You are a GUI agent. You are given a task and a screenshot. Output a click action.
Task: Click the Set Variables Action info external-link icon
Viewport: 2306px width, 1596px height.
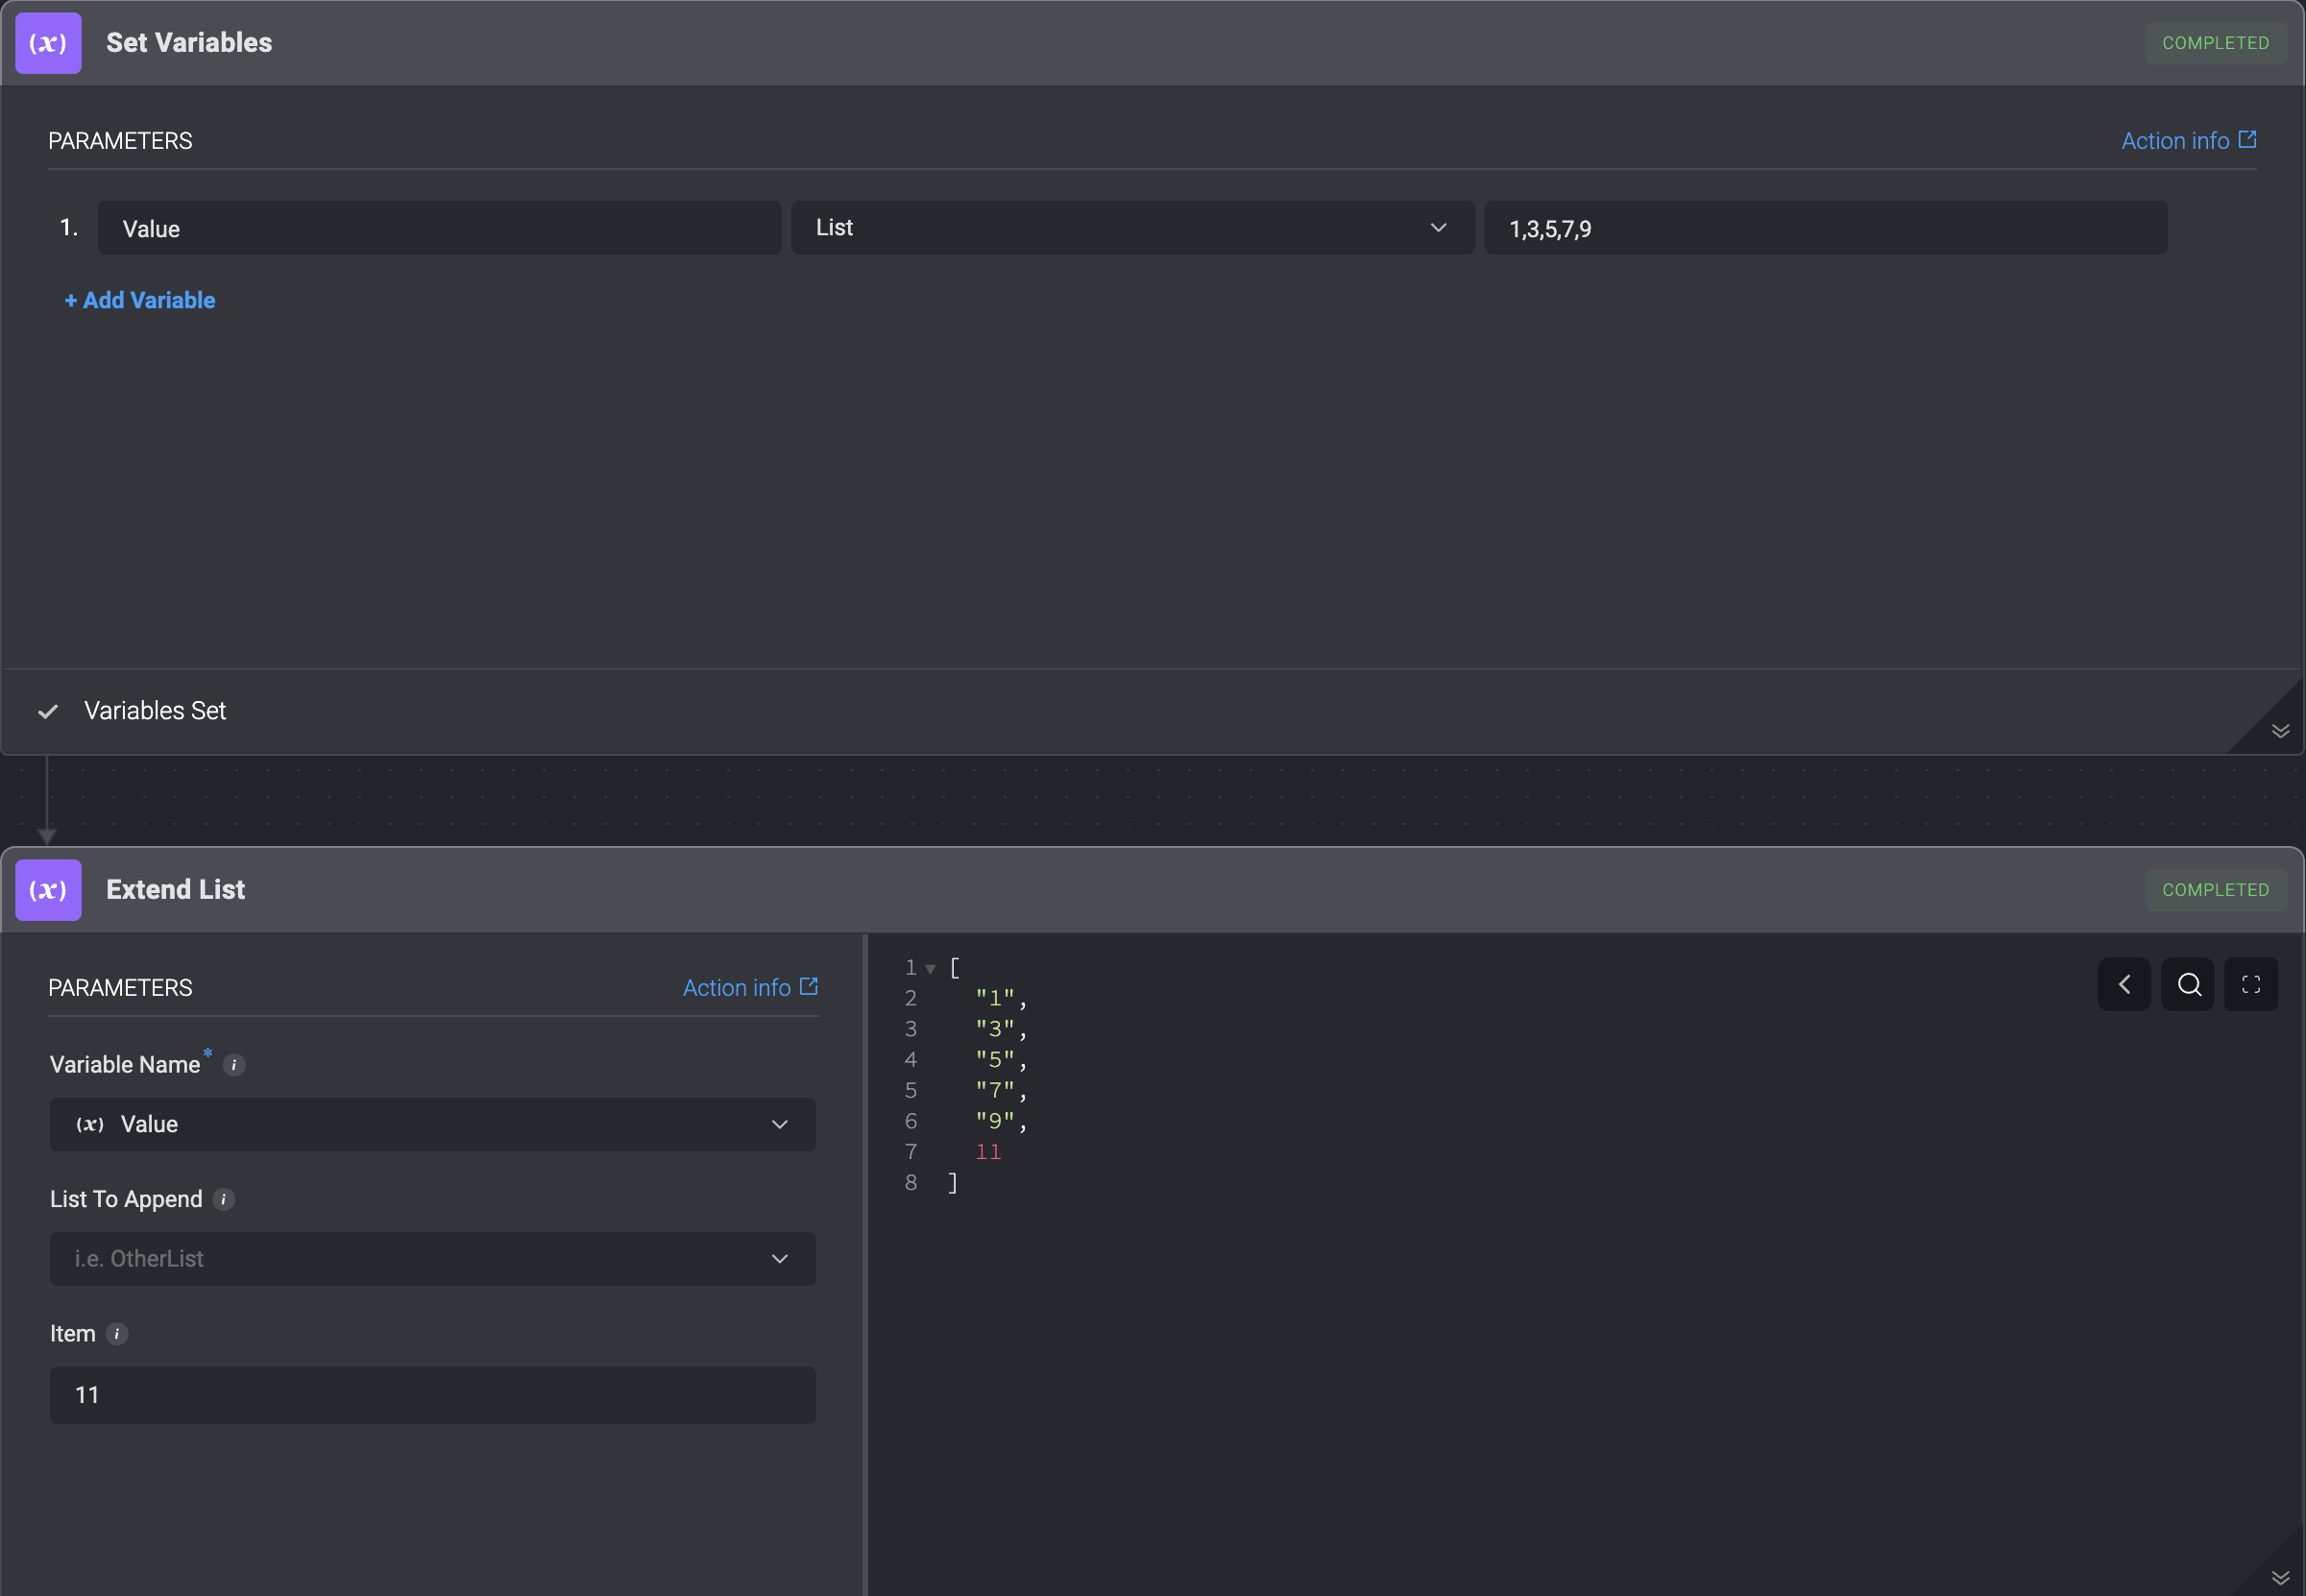2247,139
